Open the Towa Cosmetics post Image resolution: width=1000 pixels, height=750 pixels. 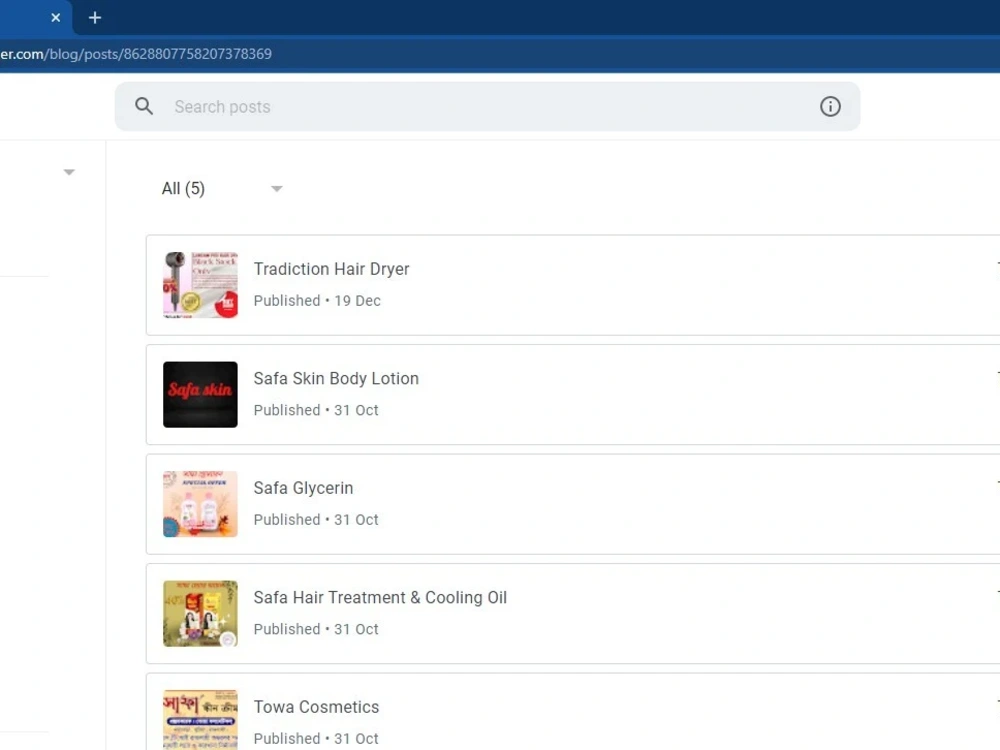click(316, 707)
